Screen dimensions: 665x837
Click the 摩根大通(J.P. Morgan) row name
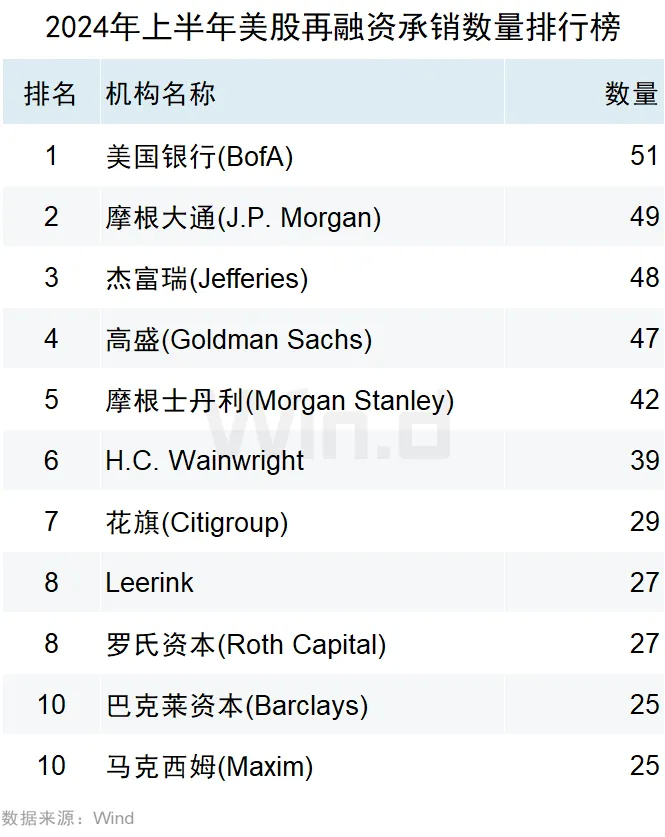click(243, 217)
